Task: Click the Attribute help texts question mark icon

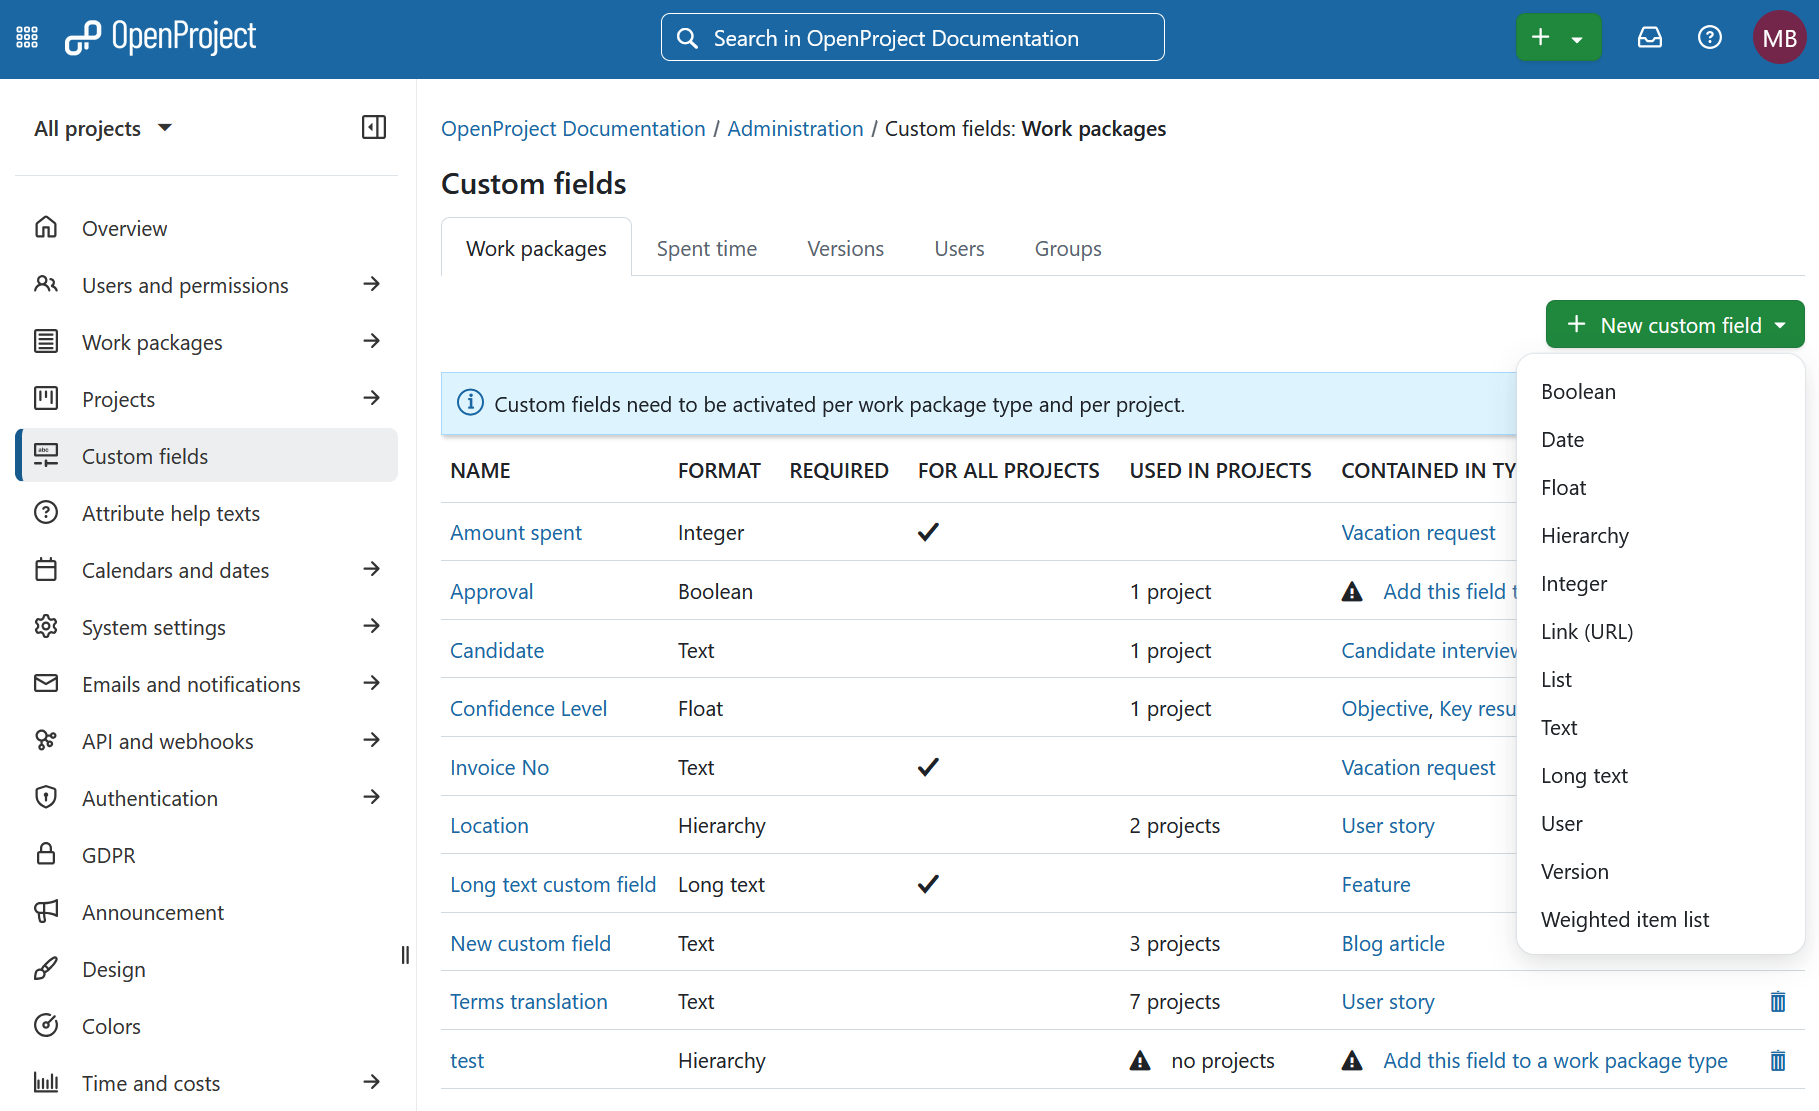Action: [x=46, y=512]
